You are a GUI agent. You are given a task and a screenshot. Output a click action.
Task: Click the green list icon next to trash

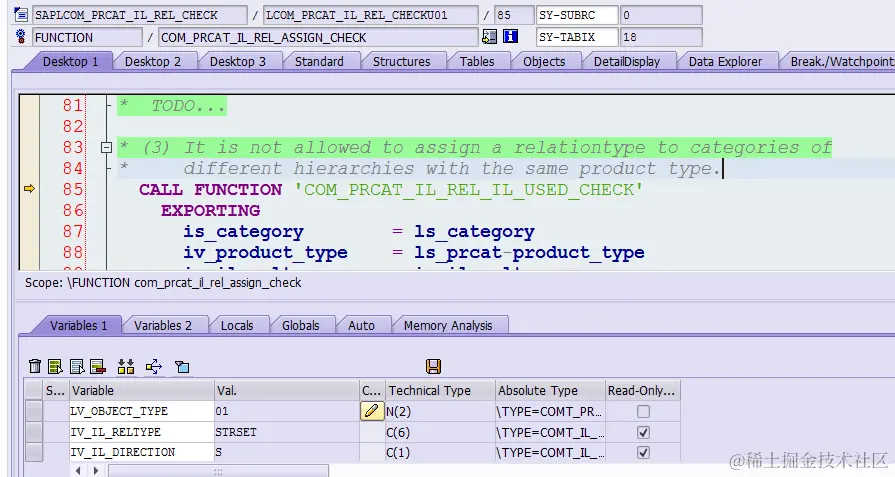[55, 366]
